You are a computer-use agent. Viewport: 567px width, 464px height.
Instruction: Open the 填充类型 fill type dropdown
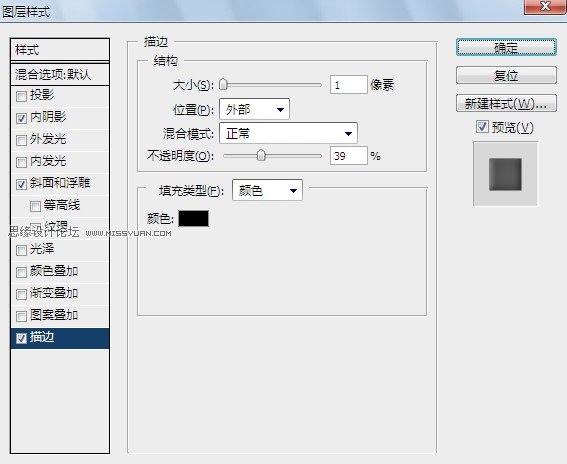point(267,190)
